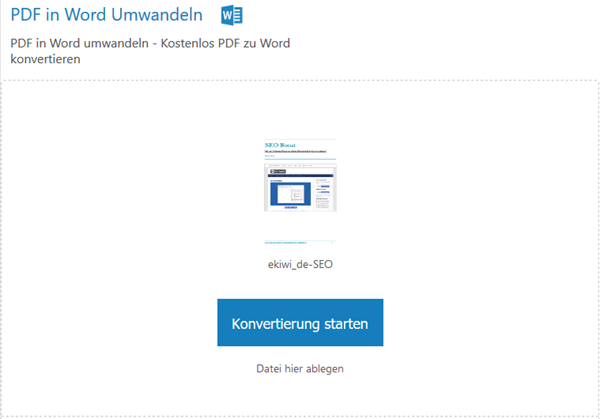Select the ekiwi_de-SEO PDF thumbnail
The height and width of the screenshot is (419, 600).
coord(300,191)
